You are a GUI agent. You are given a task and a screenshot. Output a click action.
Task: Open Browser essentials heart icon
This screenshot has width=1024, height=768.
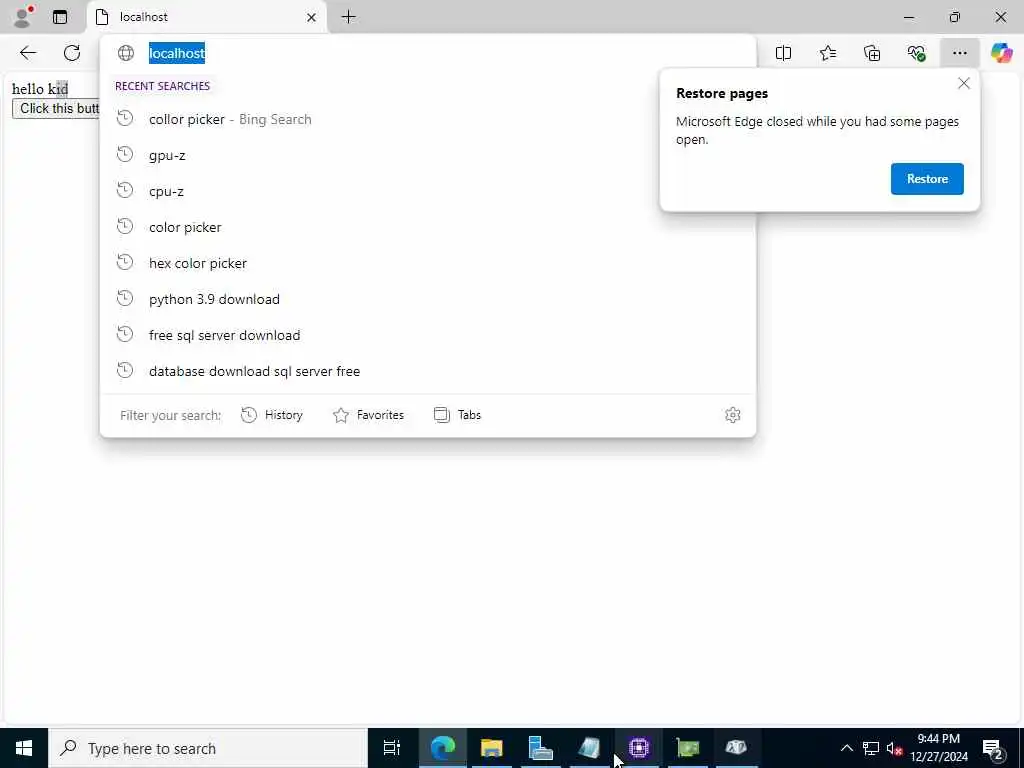click(916, 53)
